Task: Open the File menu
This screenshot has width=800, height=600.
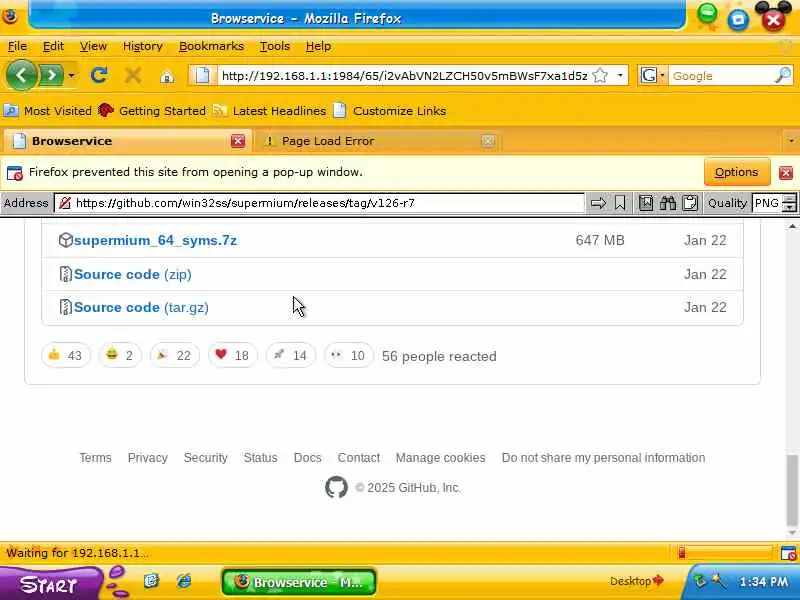Action: point(17,46)
